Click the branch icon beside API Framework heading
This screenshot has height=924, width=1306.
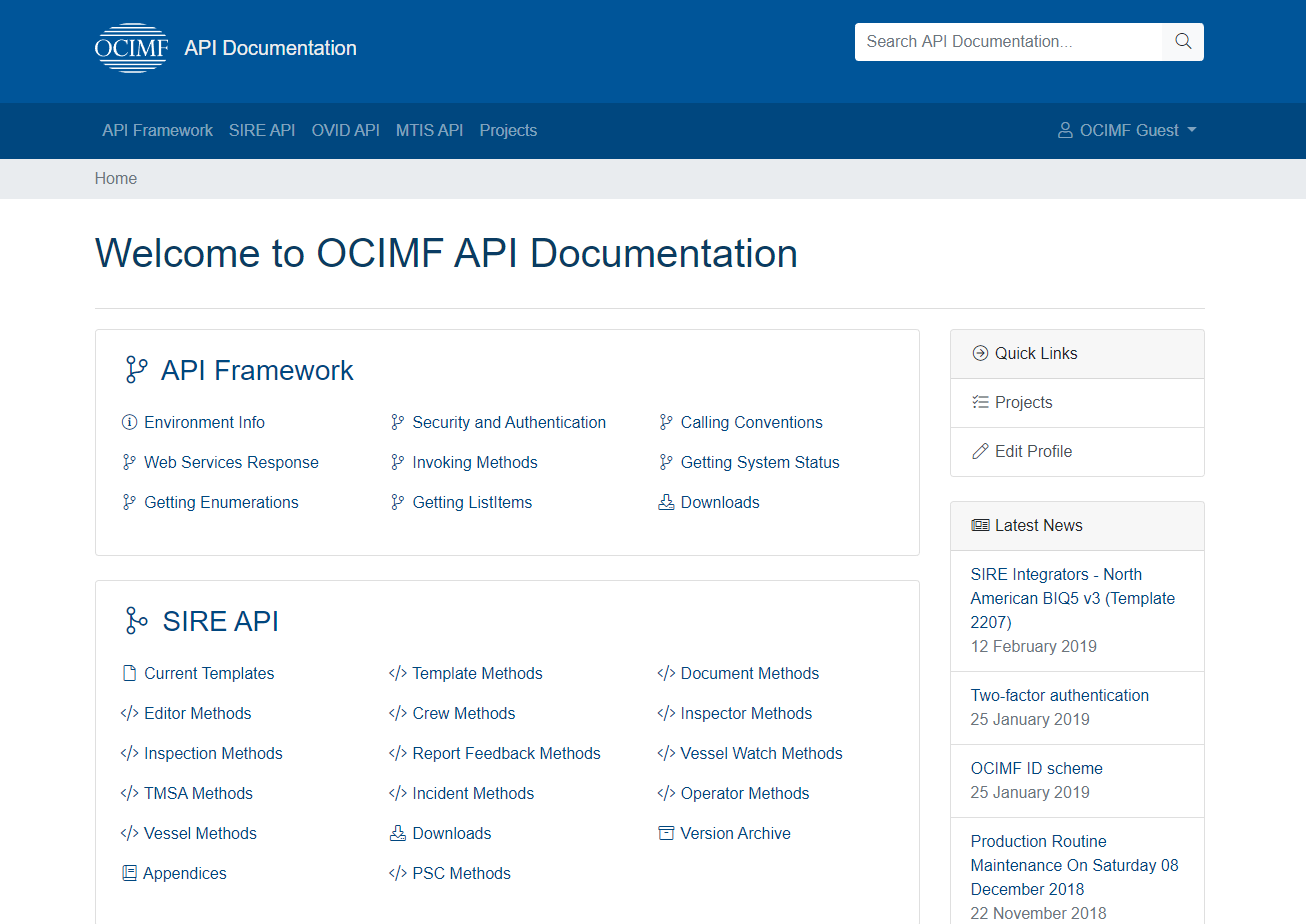[136, 370]
